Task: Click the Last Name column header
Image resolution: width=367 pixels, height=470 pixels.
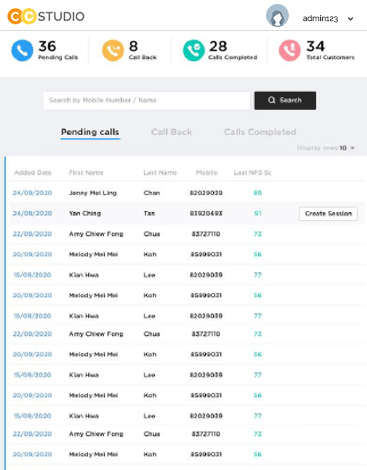Action: click(160, 173)
